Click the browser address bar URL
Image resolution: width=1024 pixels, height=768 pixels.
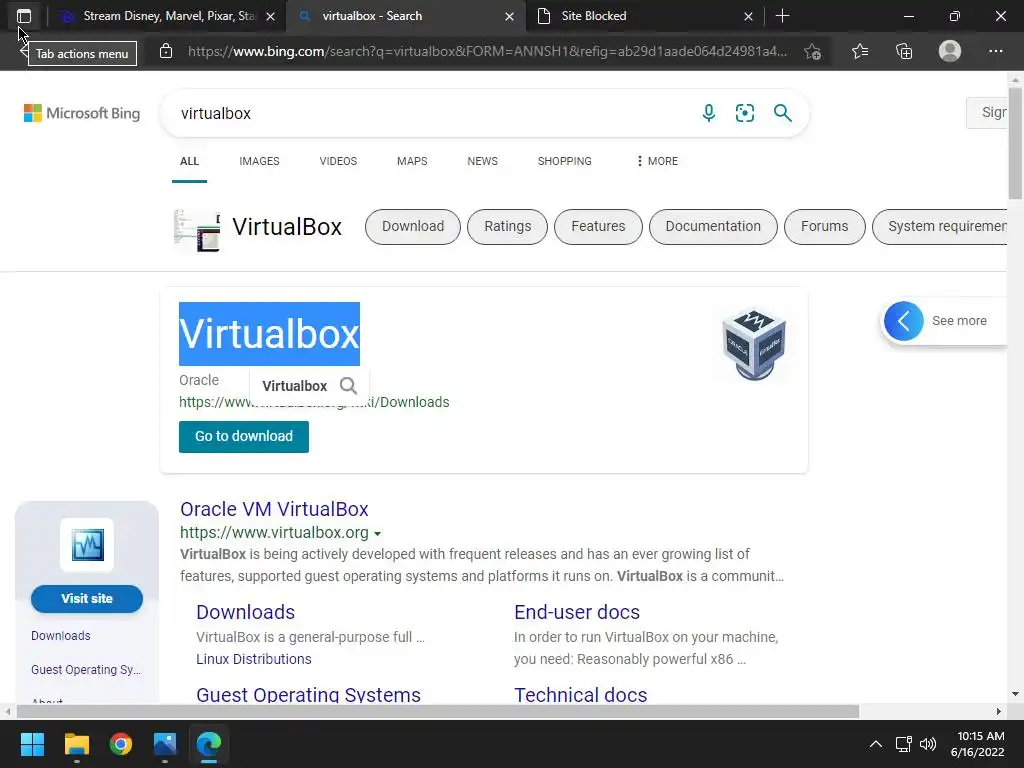click(x=487, y=51)
